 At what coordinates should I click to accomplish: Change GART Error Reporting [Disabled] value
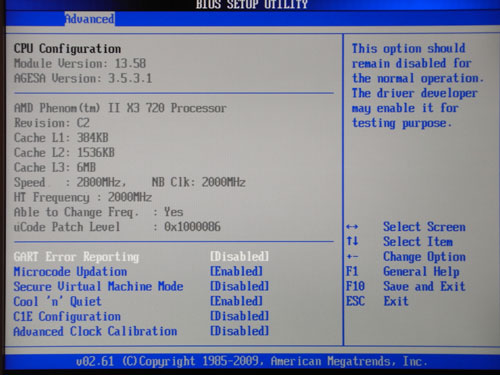pyautogui.click(x=239, y=256)
